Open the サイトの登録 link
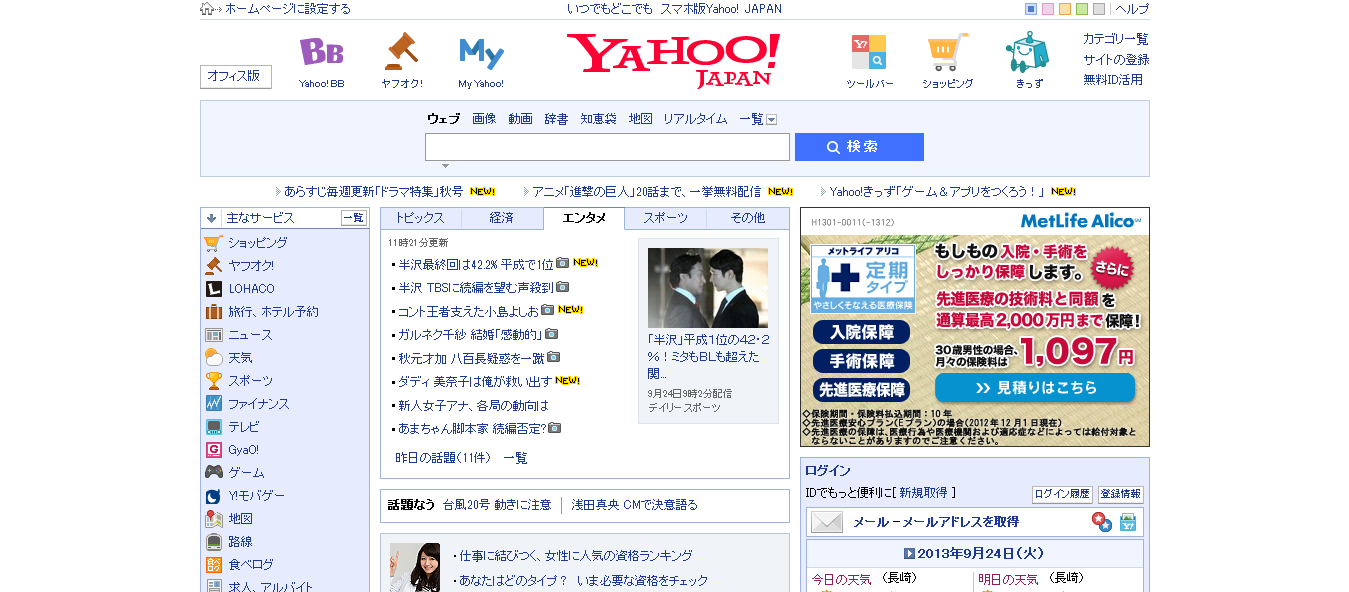Screen dimensions: 1349x592 1116,59
